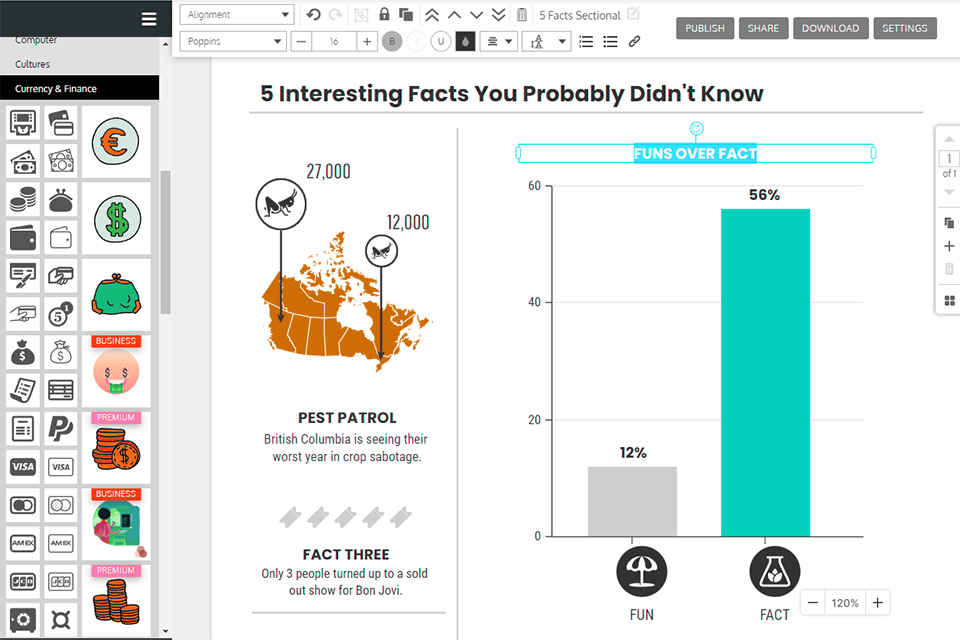Go to next page arrow
Image resolution: width=960 pixels, height=640 pixels.
949,192
